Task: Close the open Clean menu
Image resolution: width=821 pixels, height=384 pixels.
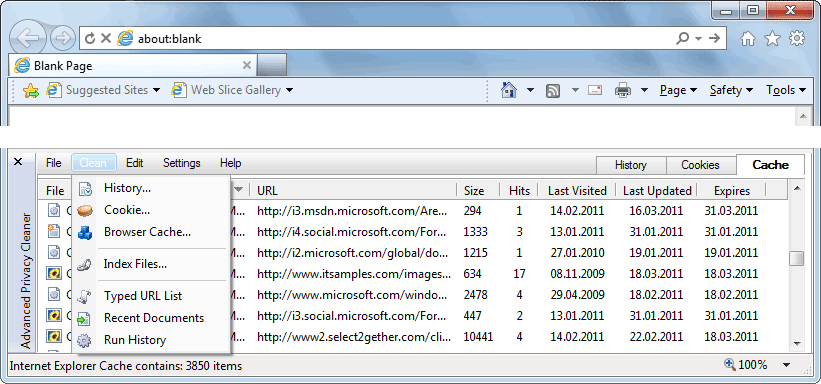Action: click(x=94, y=163)
